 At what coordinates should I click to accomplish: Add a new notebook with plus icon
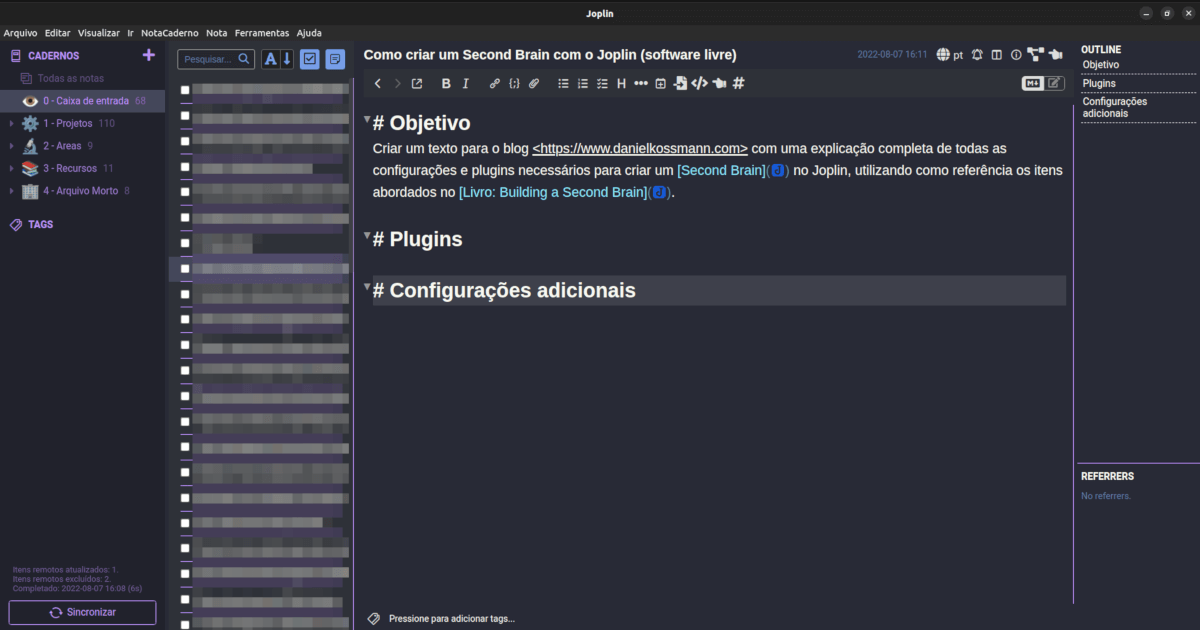149,55
